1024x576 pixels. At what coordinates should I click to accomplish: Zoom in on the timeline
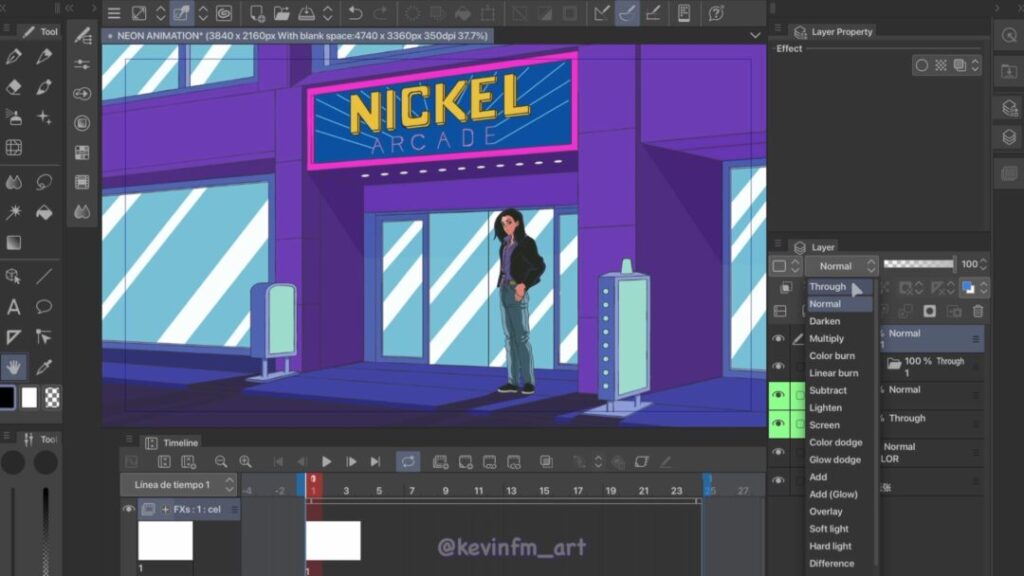click(245, 461)
